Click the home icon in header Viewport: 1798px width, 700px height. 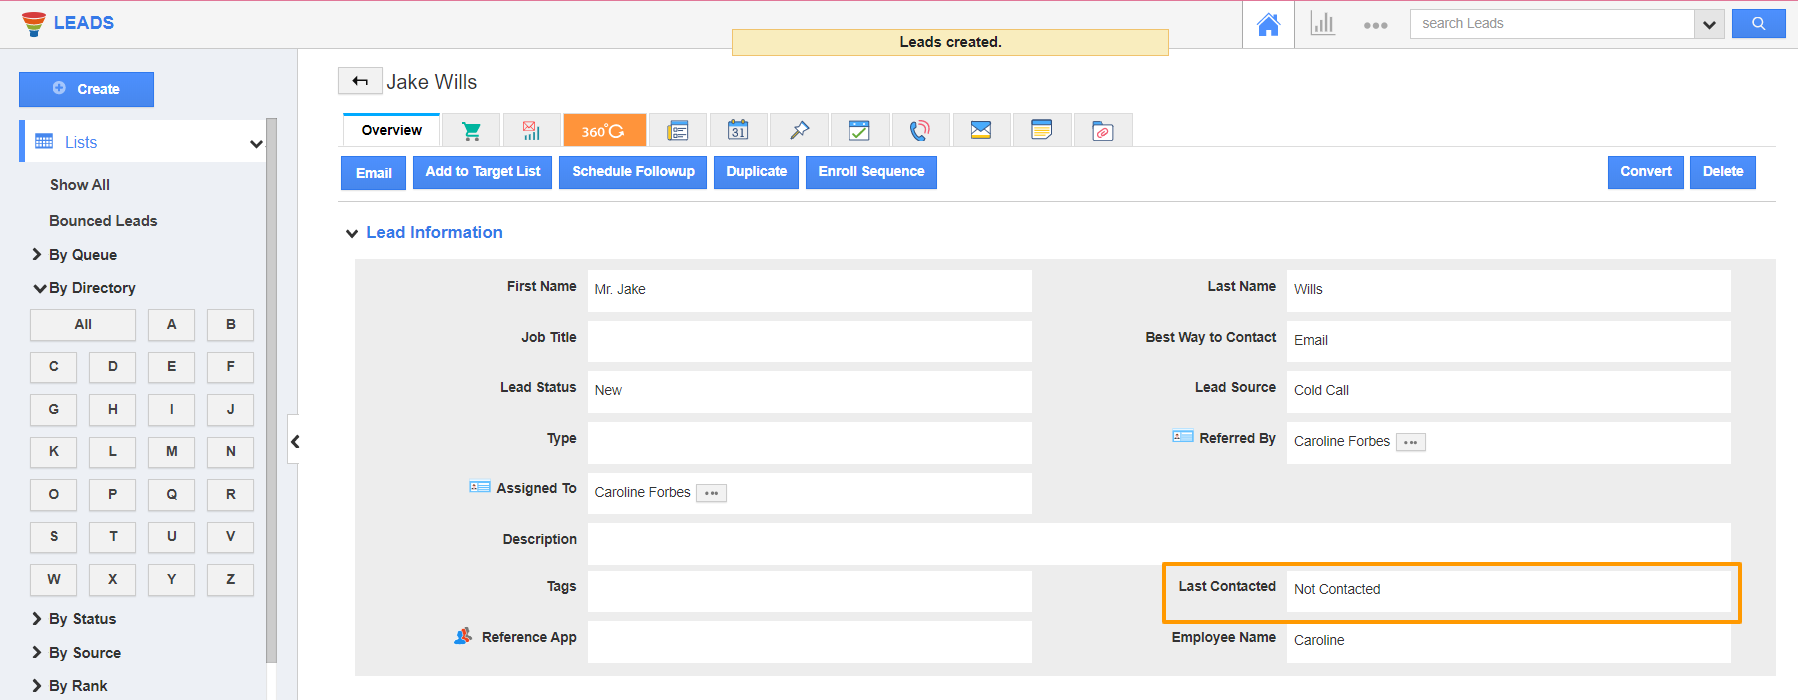point(1268,24)
